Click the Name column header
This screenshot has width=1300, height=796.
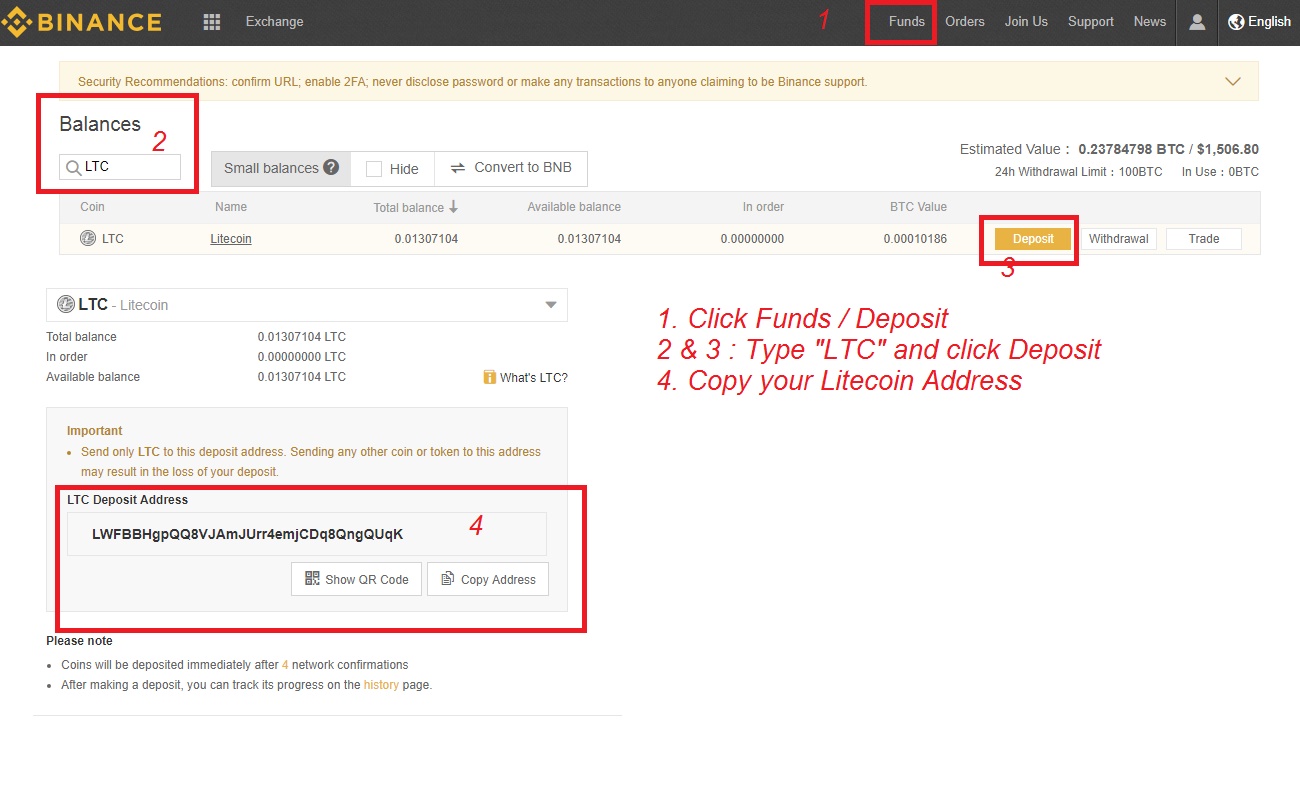tap(231, 207)
